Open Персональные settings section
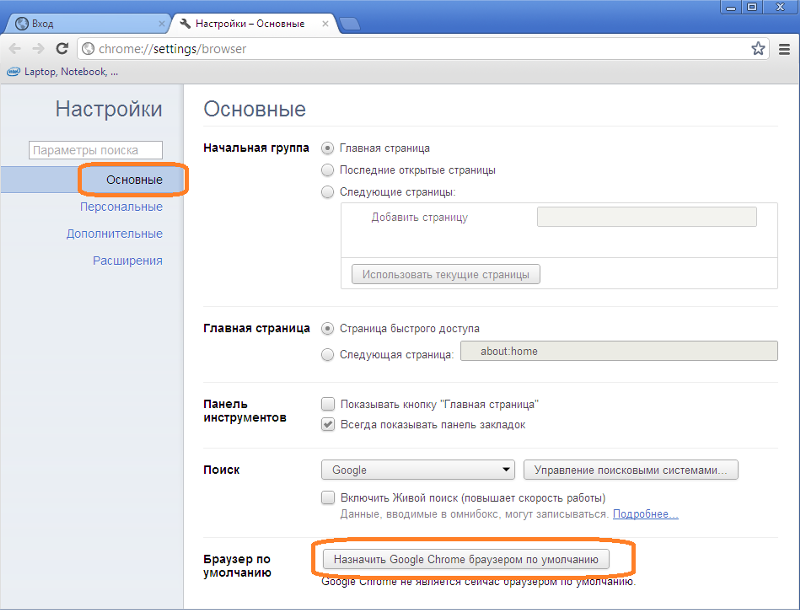 pyautogui.click(x=121, y=207)
